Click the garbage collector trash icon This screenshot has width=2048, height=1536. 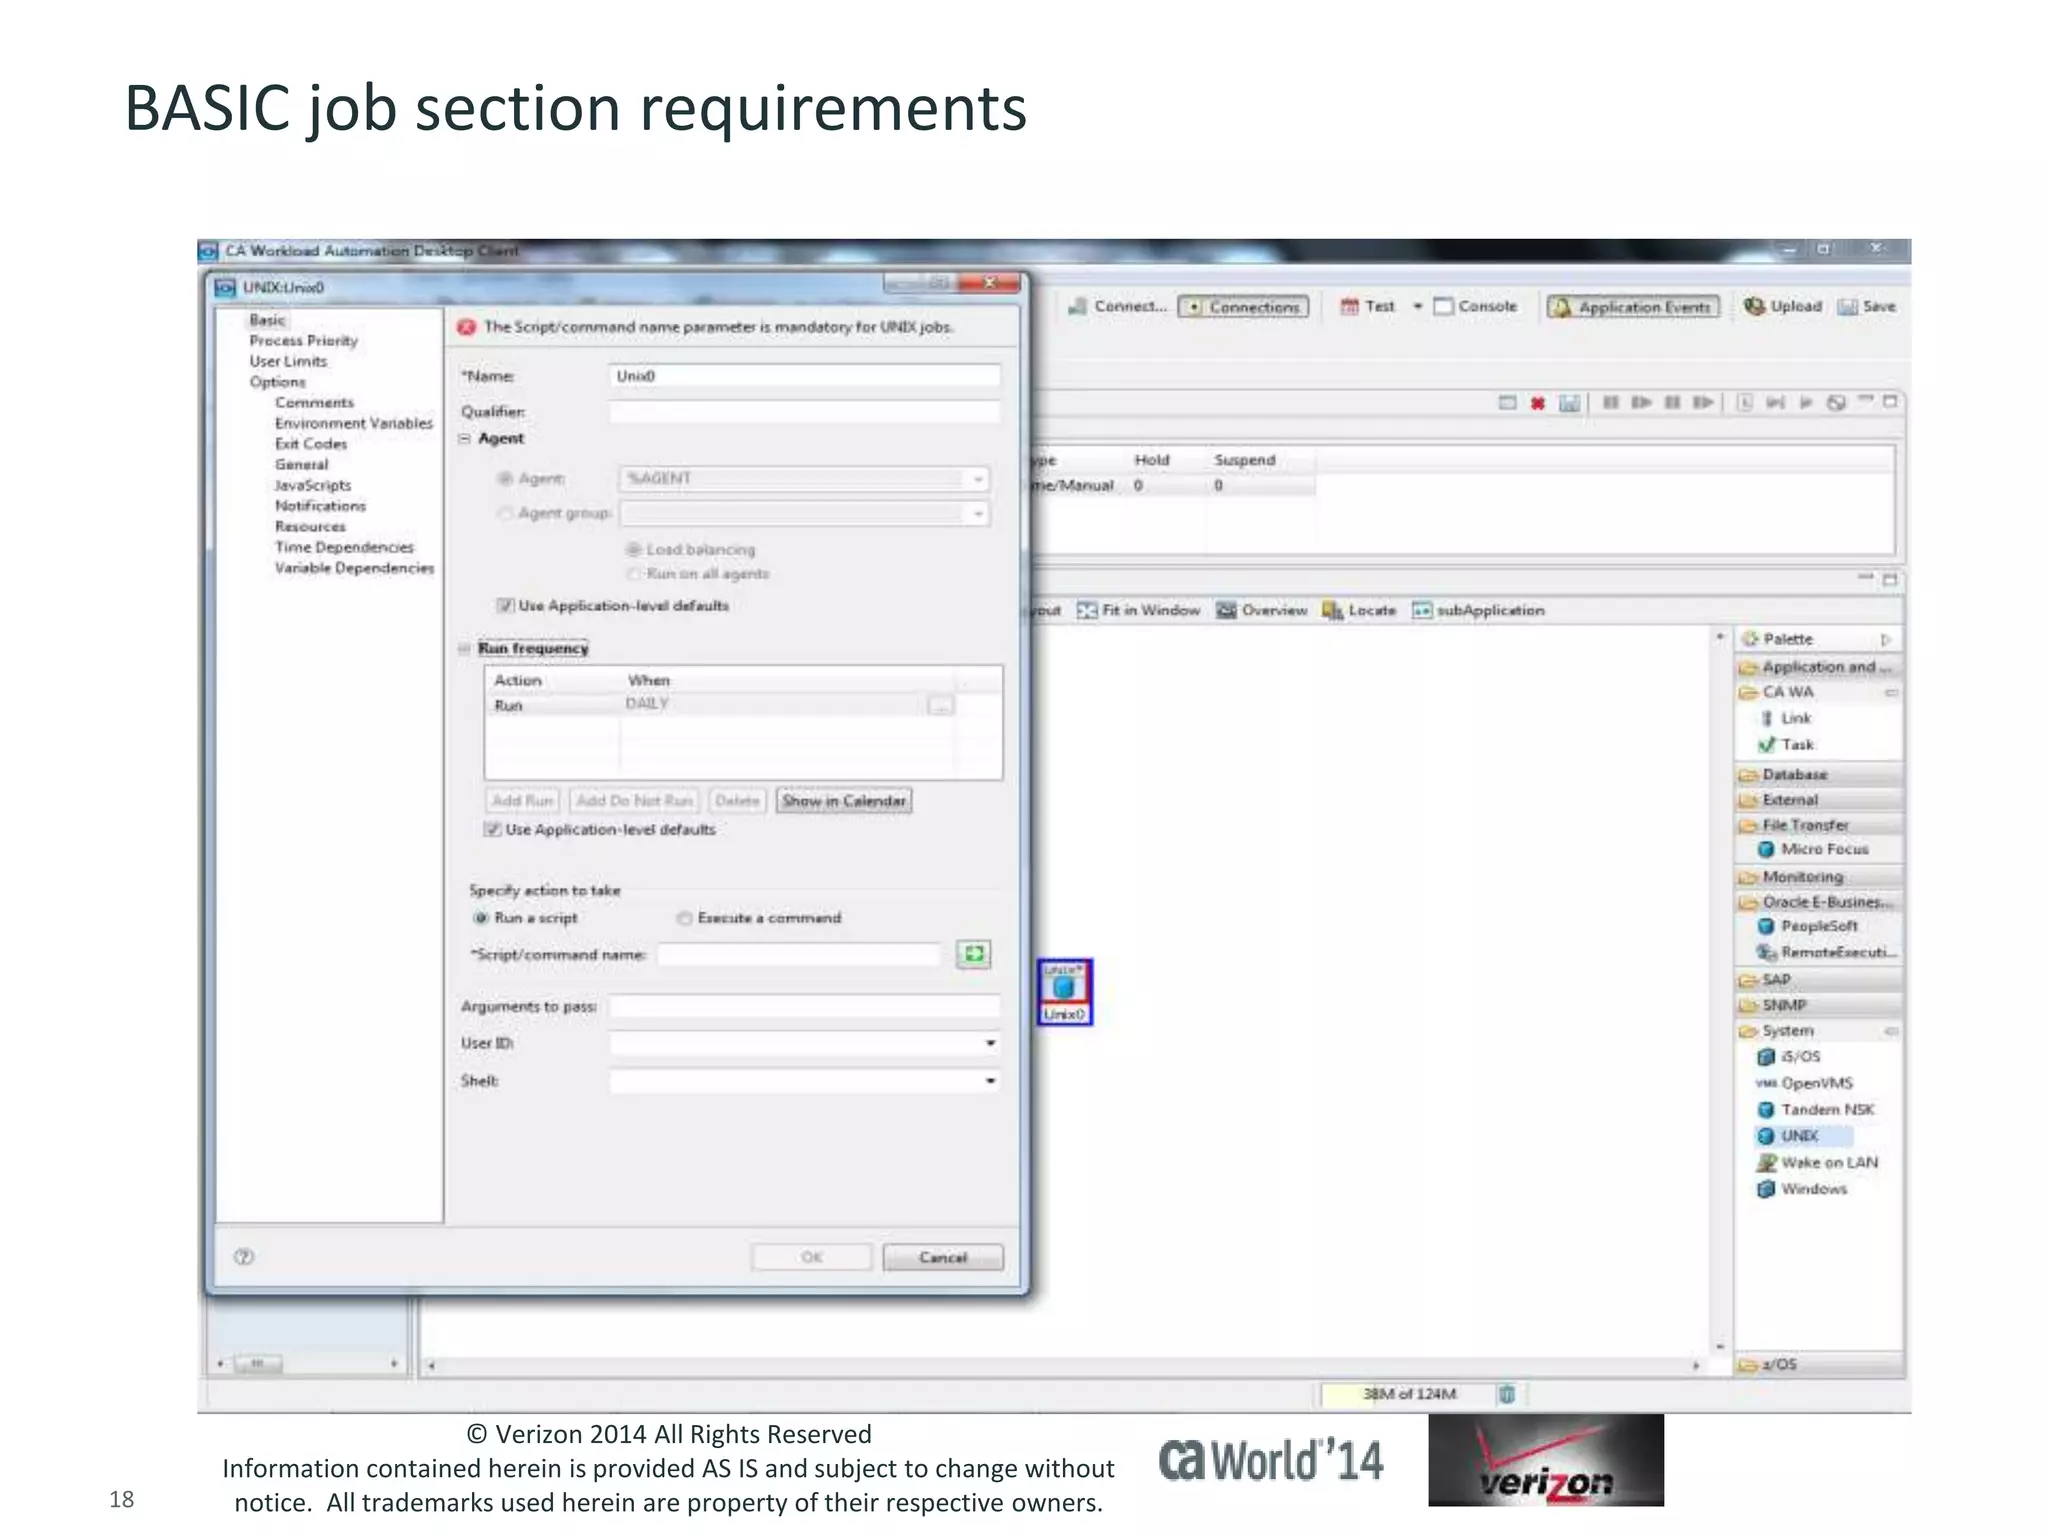coord(1507,1394)
